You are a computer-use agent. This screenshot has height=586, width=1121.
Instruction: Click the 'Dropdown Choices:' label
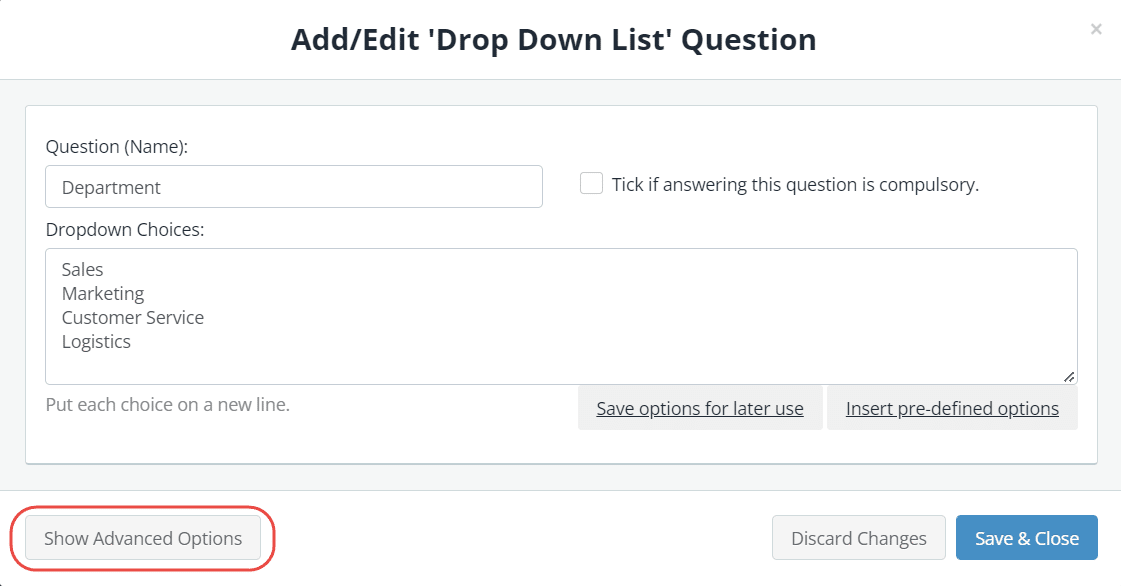(125, 229)
